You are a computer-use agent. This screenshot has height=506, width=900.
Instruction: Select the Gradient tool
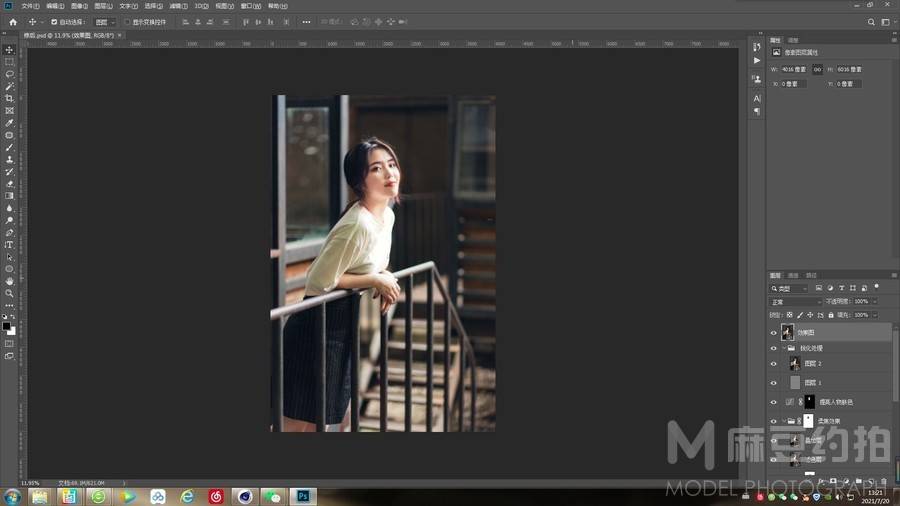9,196
